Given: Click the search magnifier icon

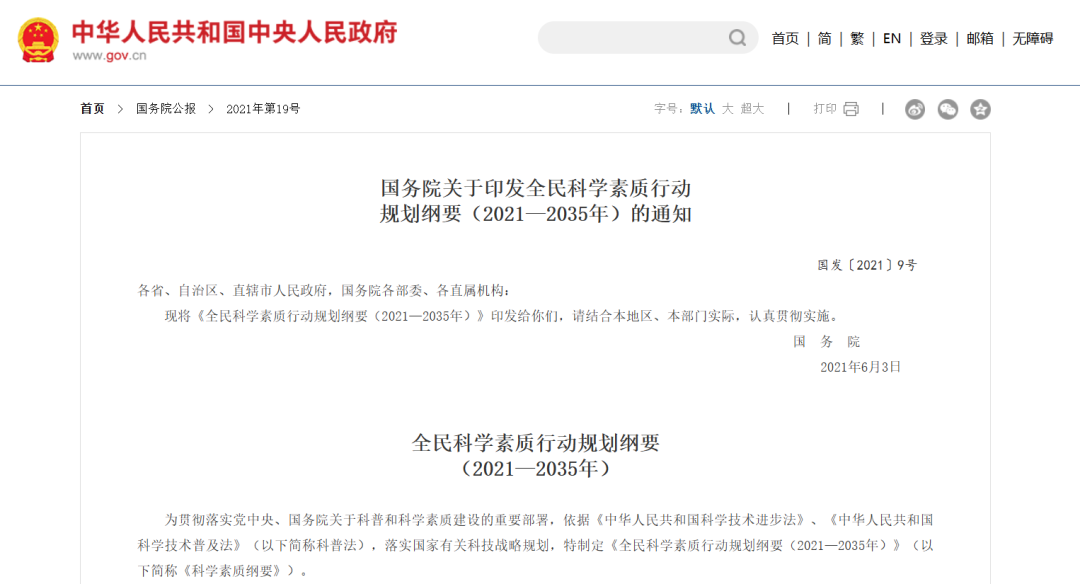Looking at the screenshot, I should click(737, 38).
